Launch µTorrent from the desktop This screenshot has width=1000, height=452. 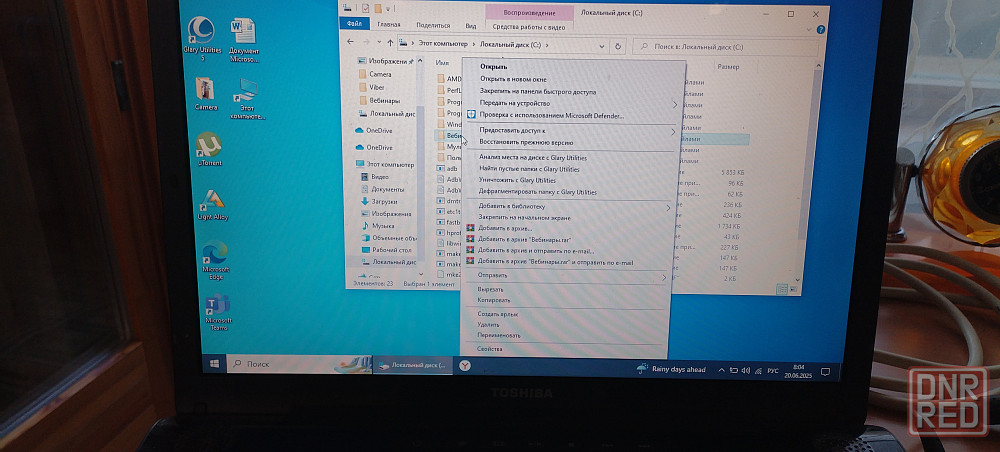click(209, 149)
